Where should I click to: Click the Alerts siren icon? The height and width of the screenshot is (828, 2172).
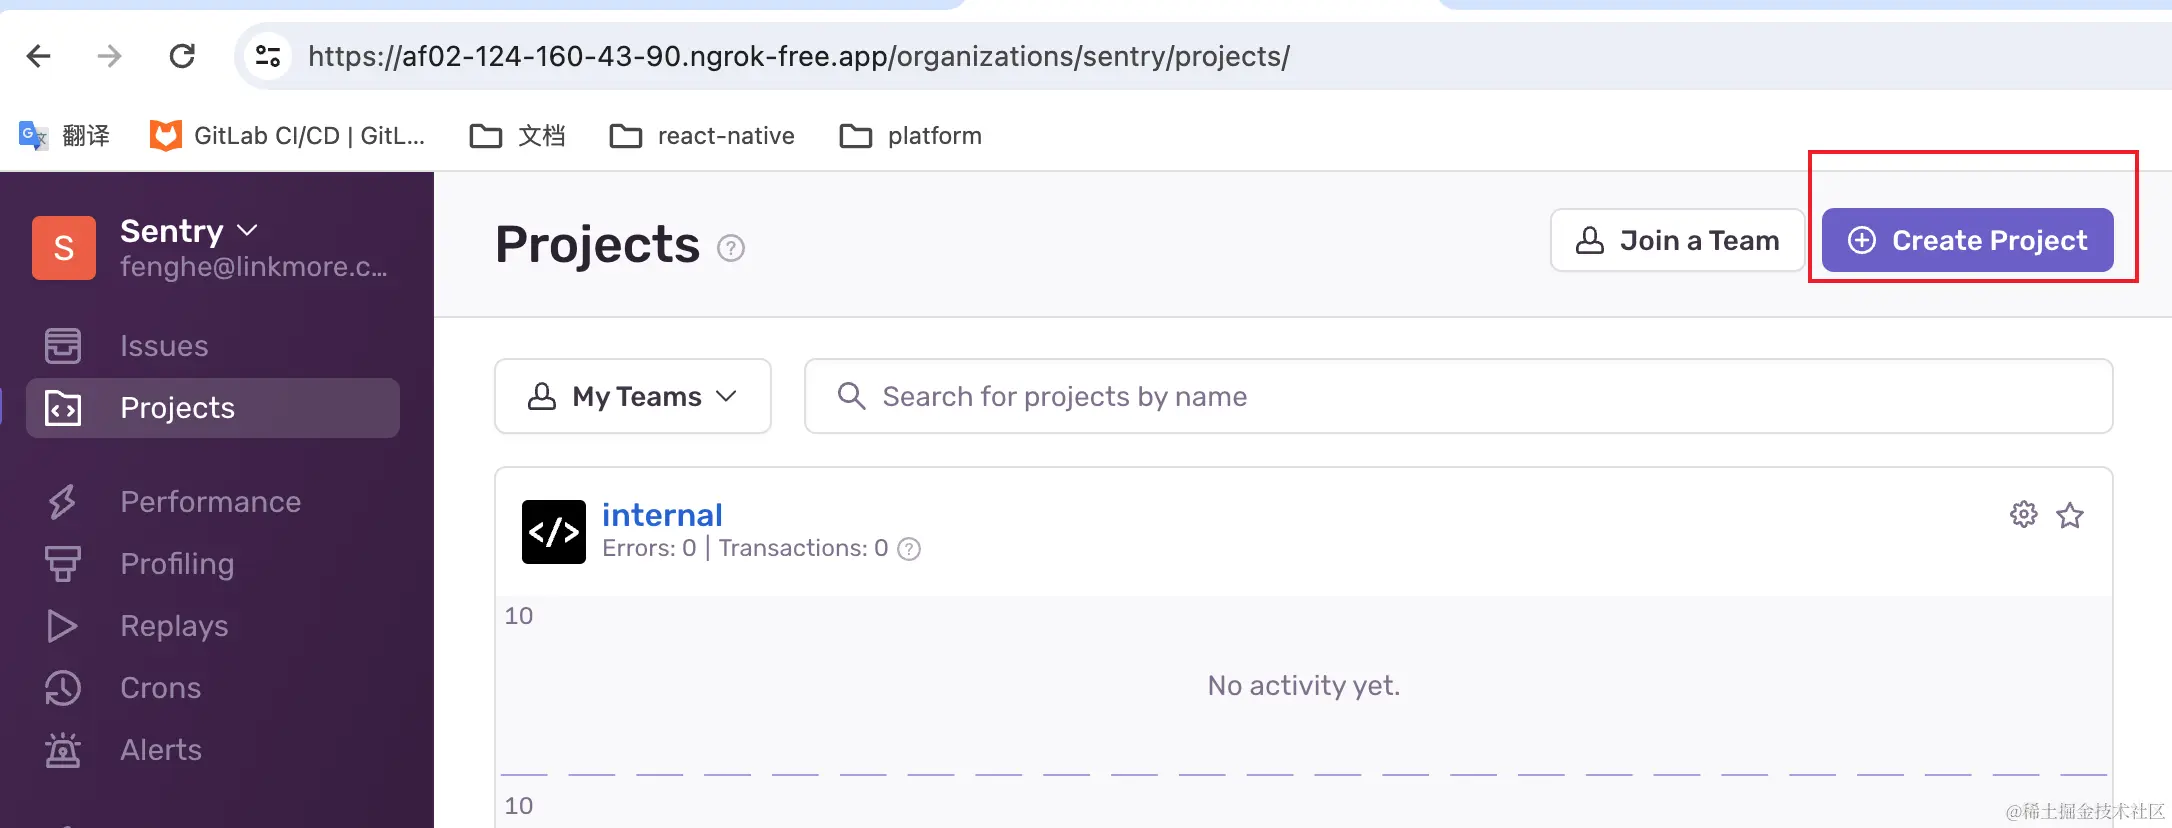63,750
